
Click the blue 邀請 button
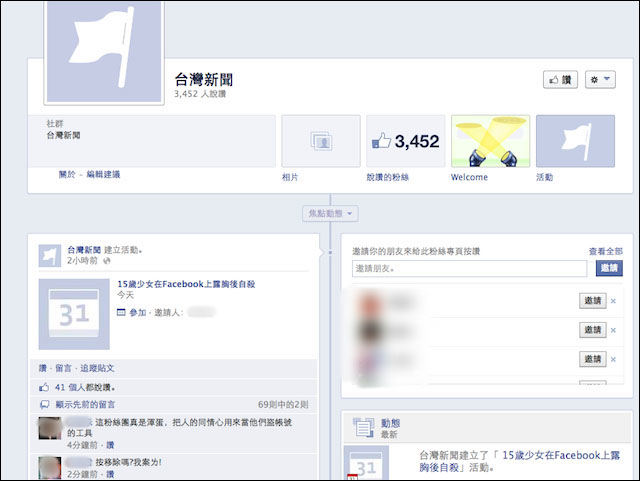point(609,268)
